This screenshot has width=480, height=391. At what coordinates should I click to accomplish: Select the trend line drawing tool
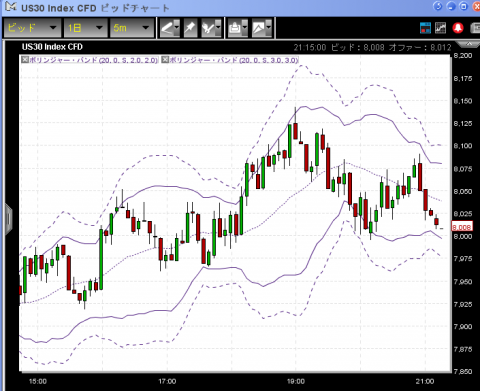pyautogui.click(x=167, y=28)
